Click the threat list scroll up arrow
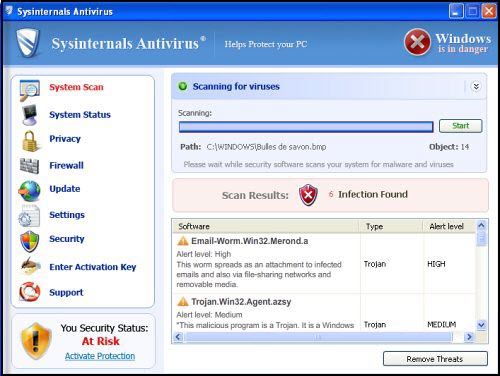This screenshot has width=500, height=376. coord(481,225)
